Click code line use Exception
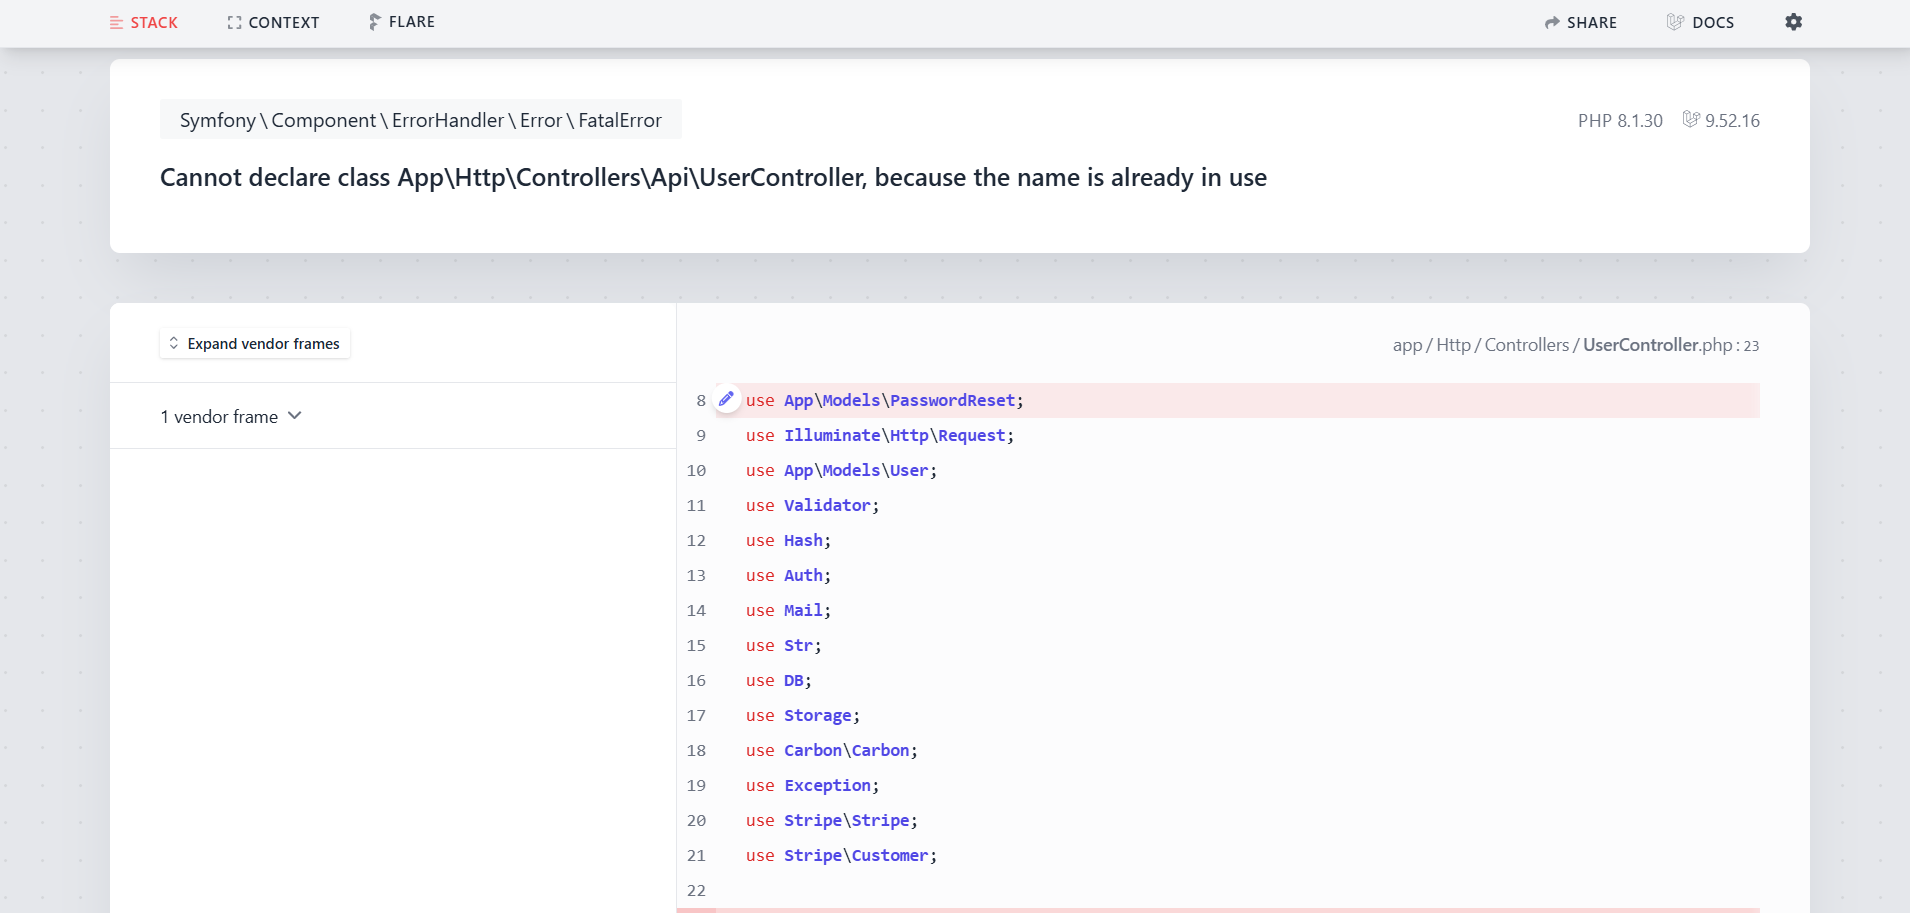The width and height of the screenshot is (1910, 913). [812, 785]
